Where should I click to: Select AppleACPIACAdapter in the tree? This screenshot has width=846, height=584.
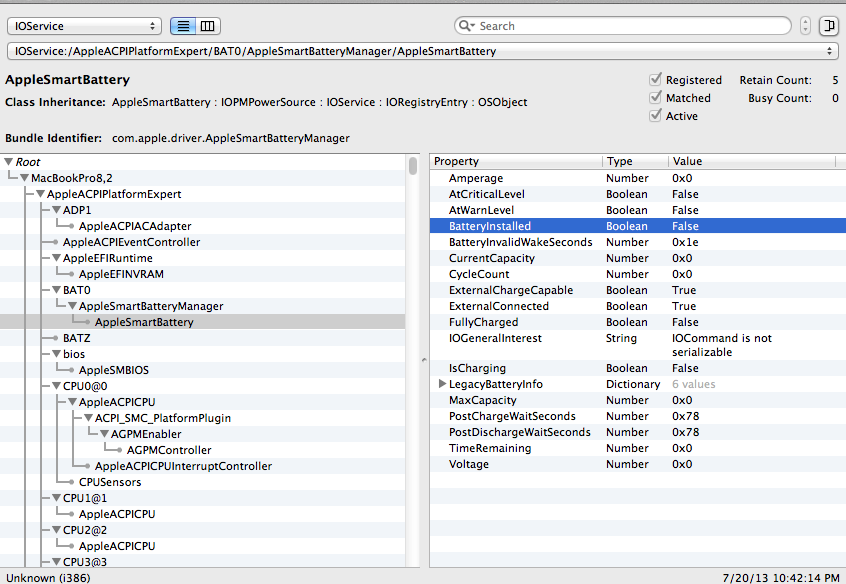(135, 226)
